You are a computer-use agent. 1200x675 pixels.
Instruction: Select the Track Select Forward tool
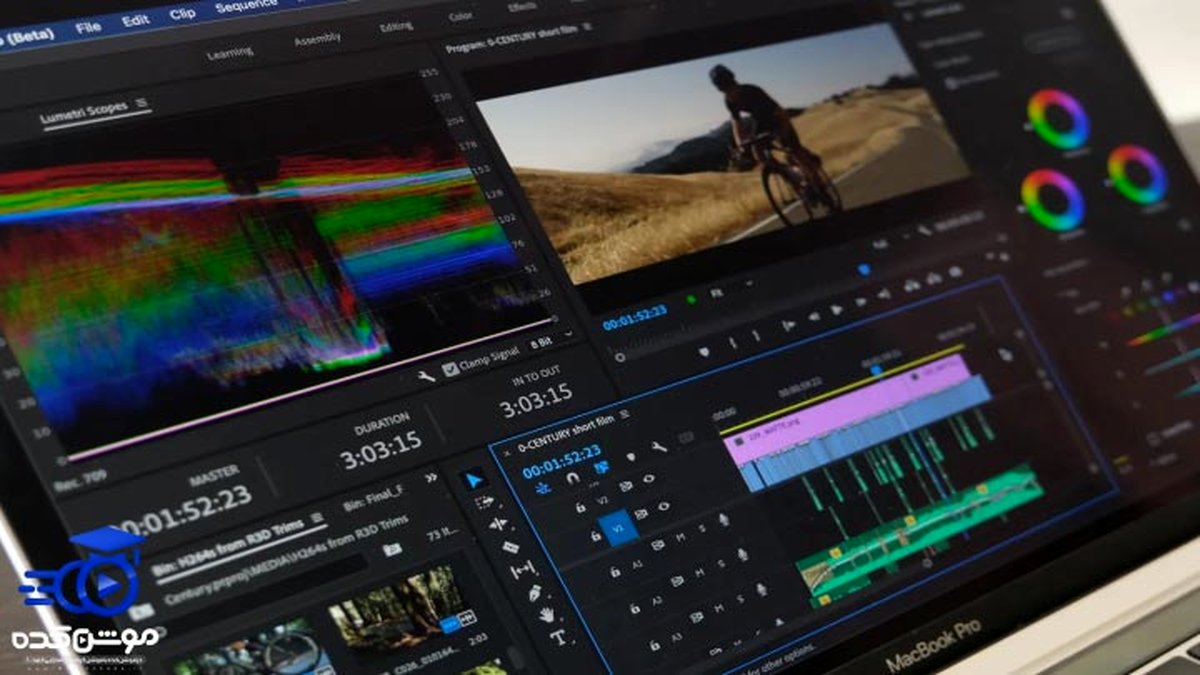(x=485, y=502)
